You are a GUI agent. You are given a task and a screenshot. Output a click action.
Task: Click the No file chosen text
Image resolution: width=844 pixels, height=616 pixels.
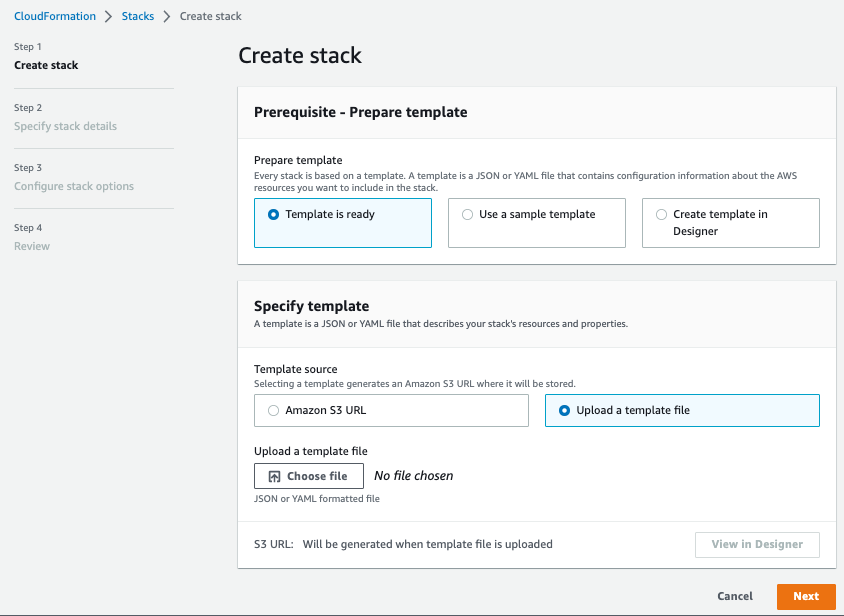[x=413, y=476]
